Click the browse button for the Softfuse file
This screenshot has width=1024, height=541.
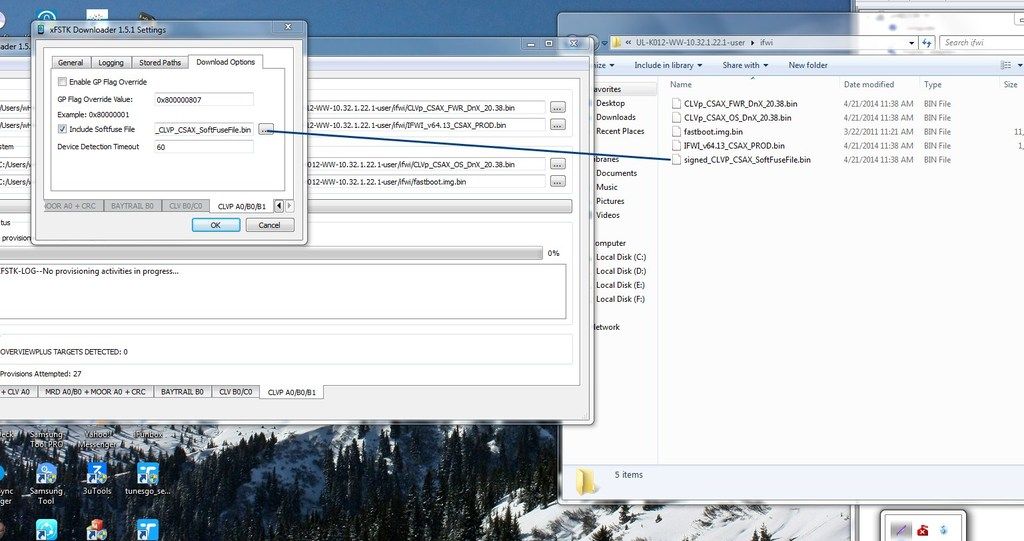coord(266,129)
